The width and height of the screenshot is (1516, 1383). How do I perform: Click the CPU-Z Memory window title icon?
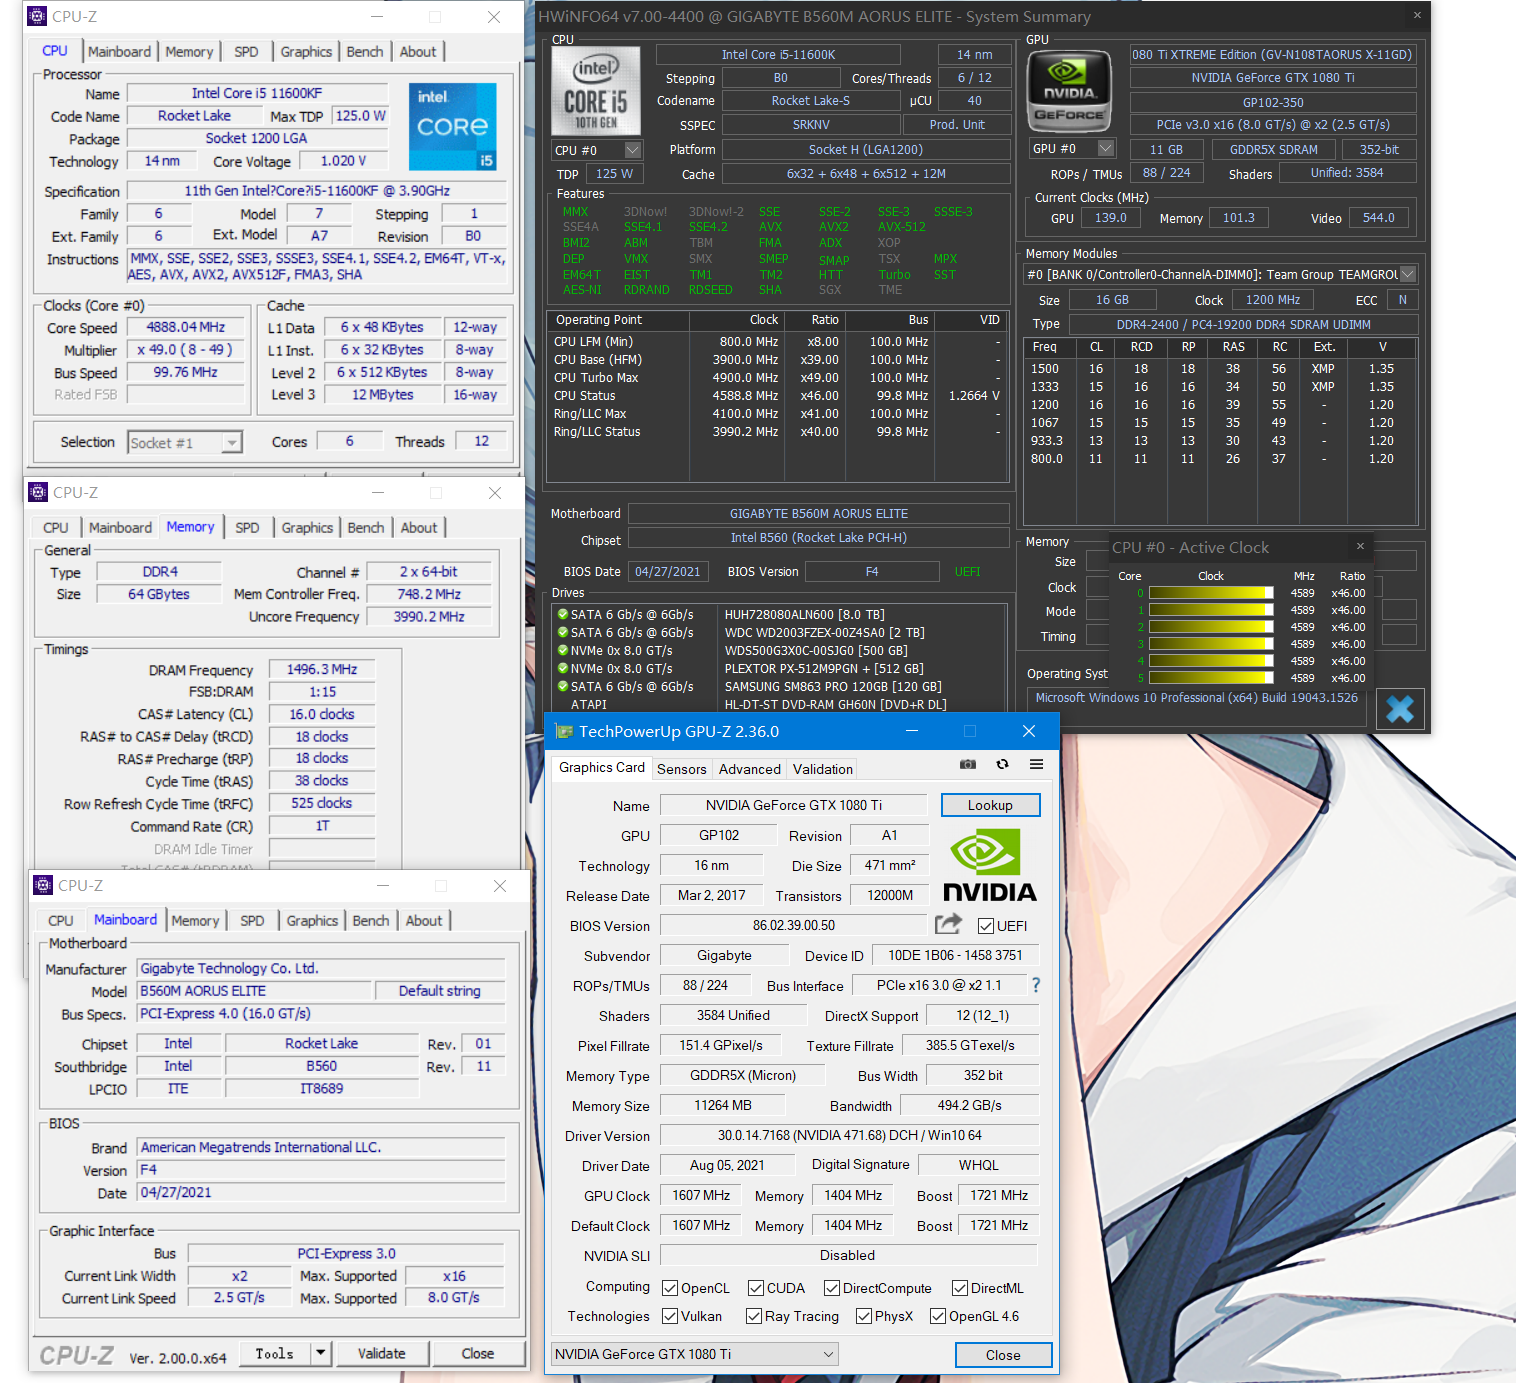(38, 492)
